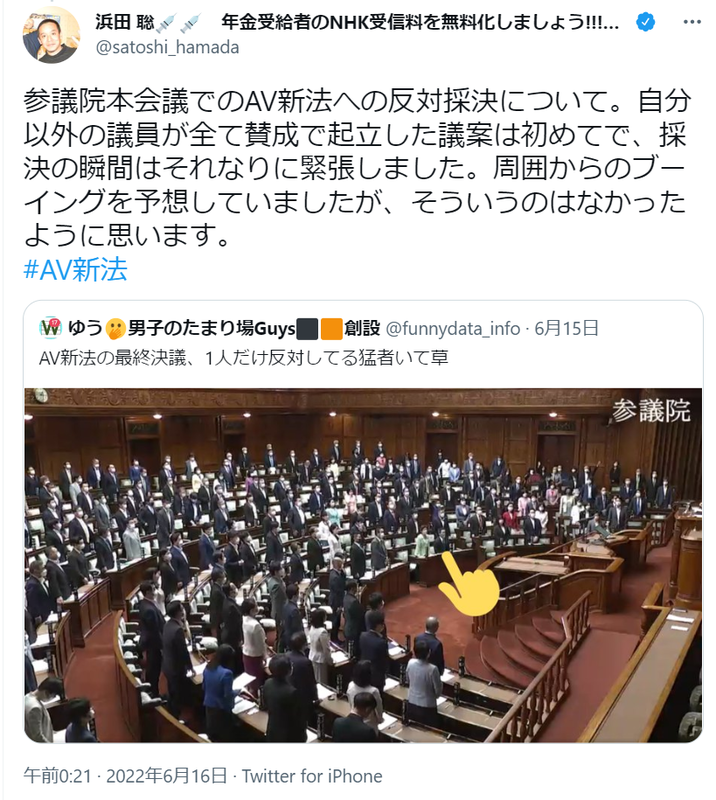
Task: Open the quoted tweet text about AV新法の最終決議
Action: tap(243, 358)
